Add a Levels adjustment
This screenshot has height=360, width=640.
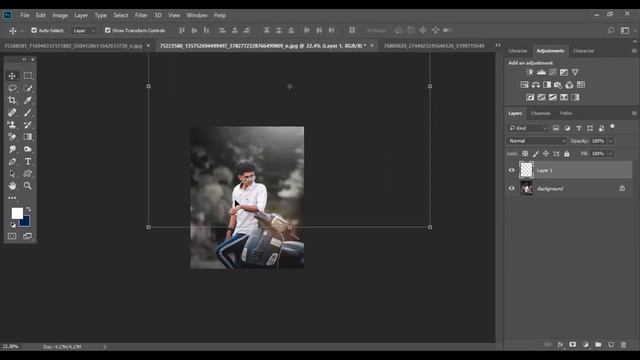(x=541, y=72)
